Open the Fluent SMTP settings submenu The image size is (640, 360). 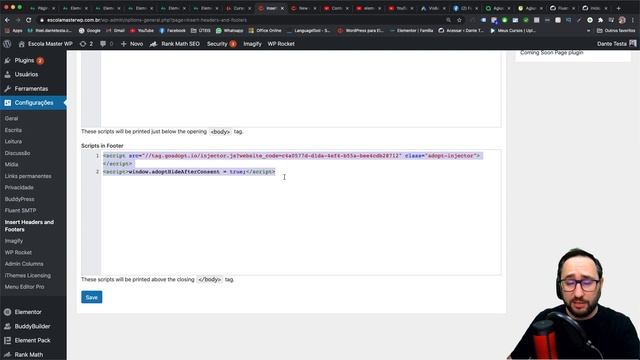(x=20, y=210)
